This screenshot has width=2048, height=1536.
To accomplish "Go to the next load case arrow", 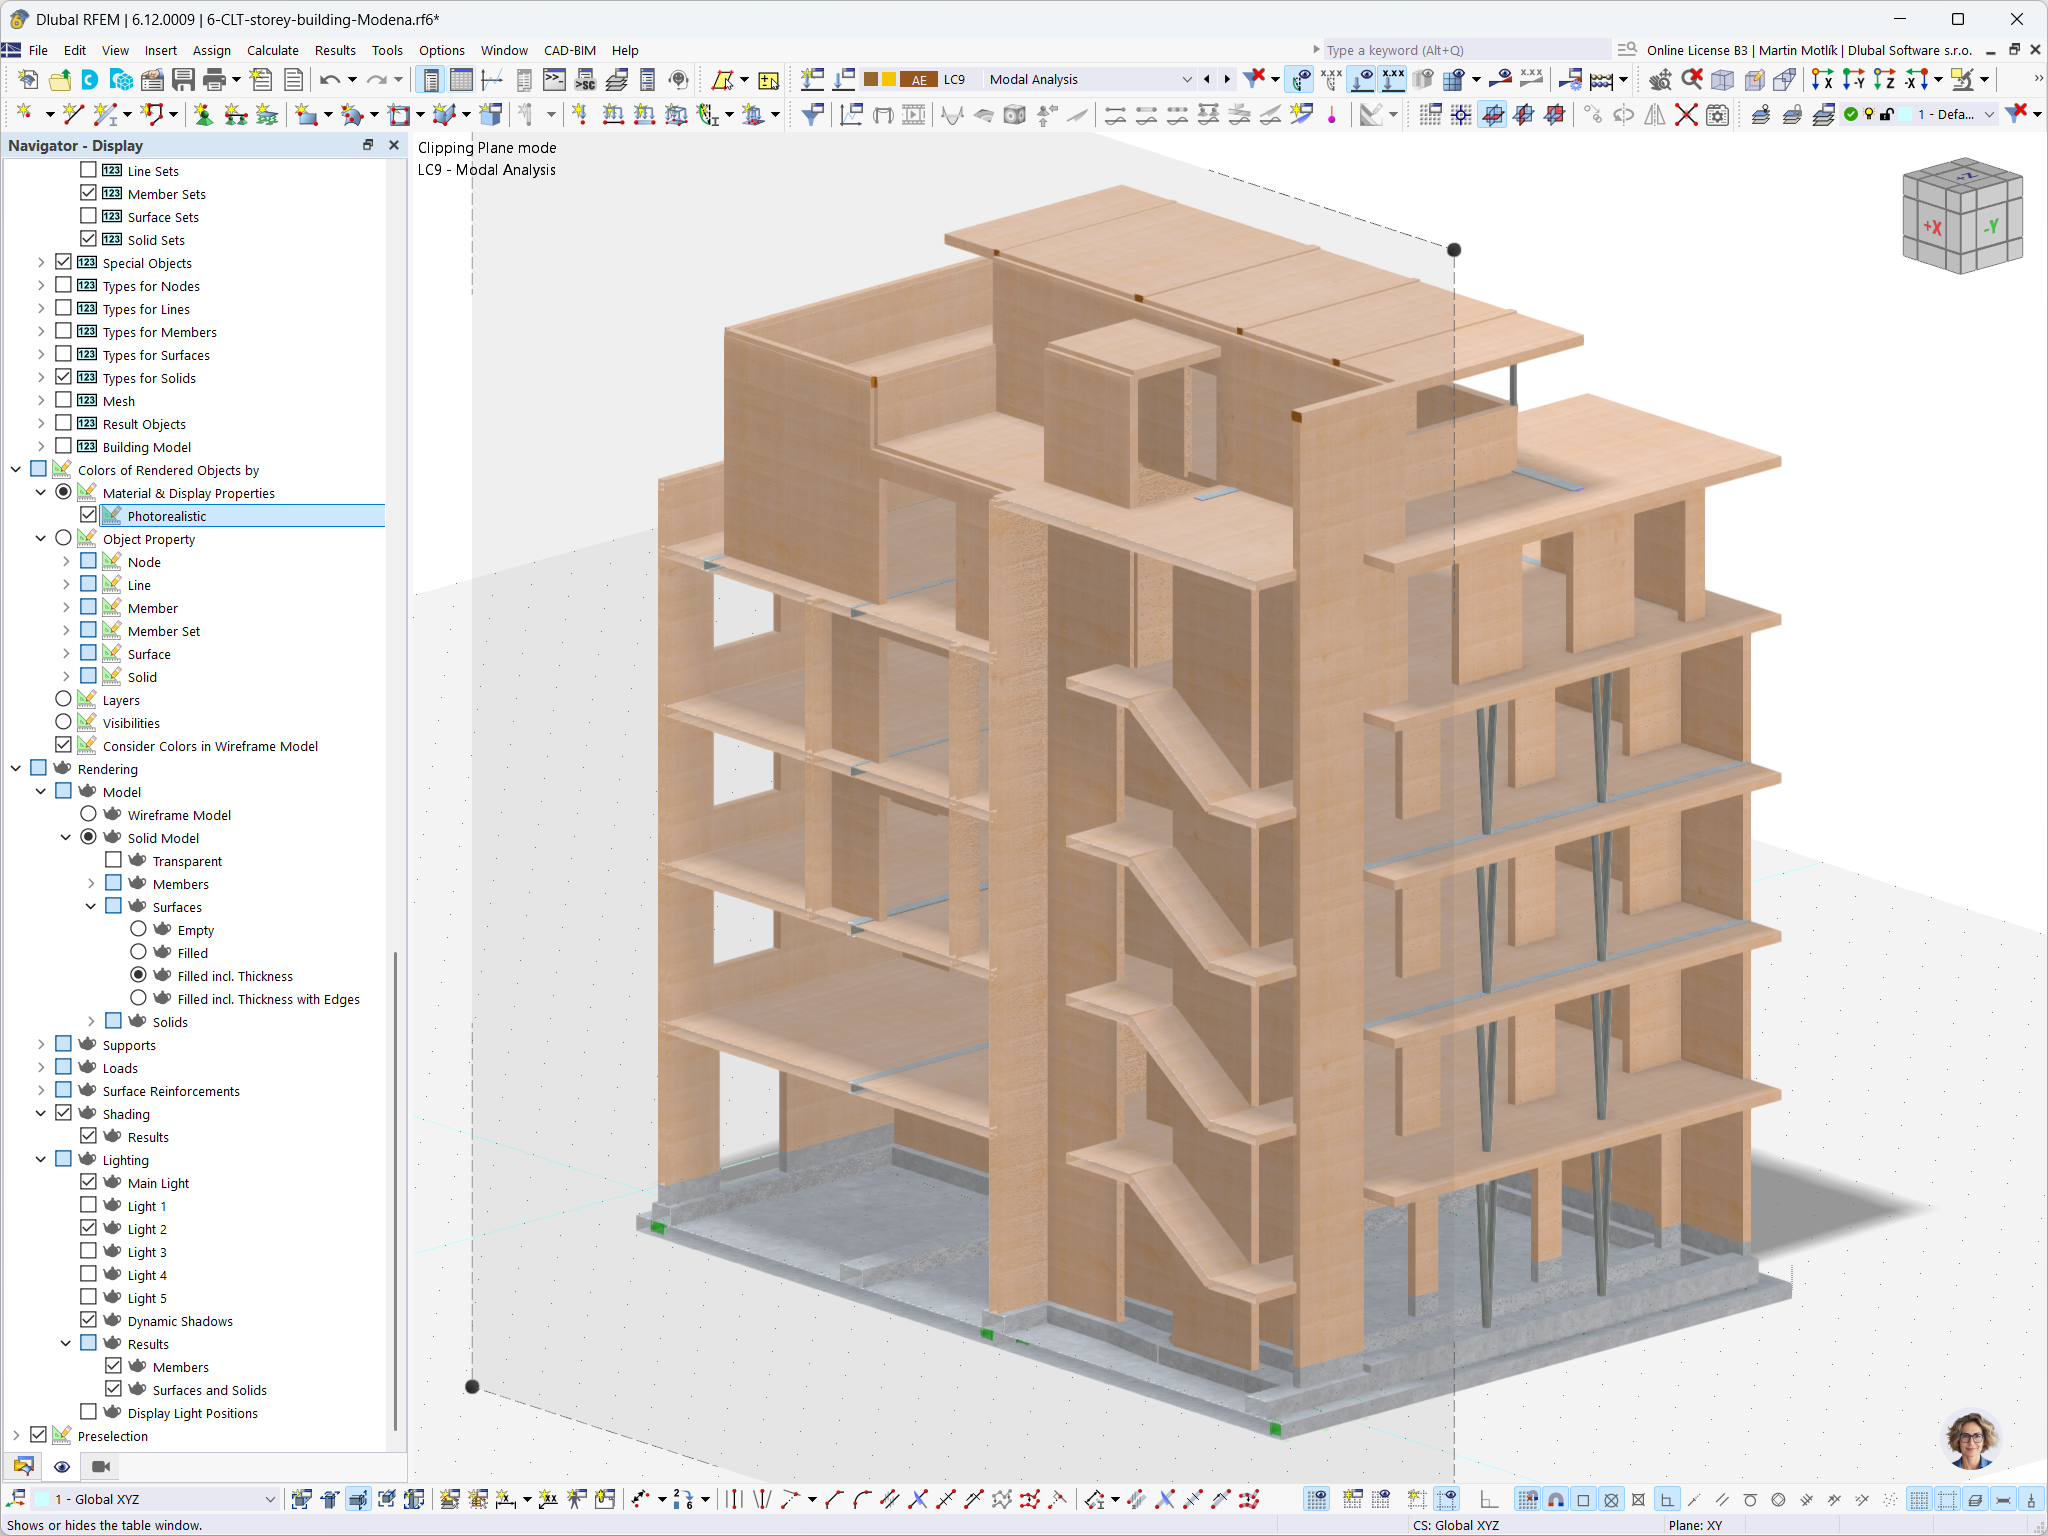I will 1227,80.
